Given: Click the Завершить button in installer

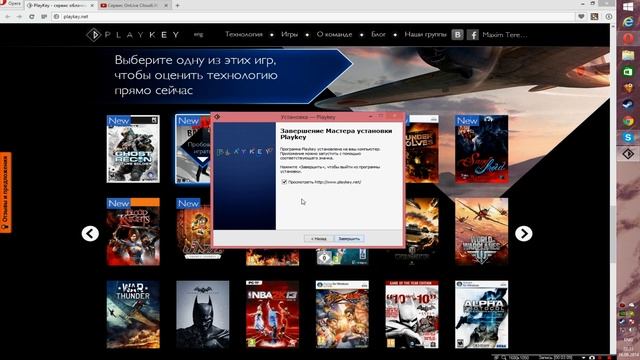Looking at the screenshot, I should click(x=349, y=238).
